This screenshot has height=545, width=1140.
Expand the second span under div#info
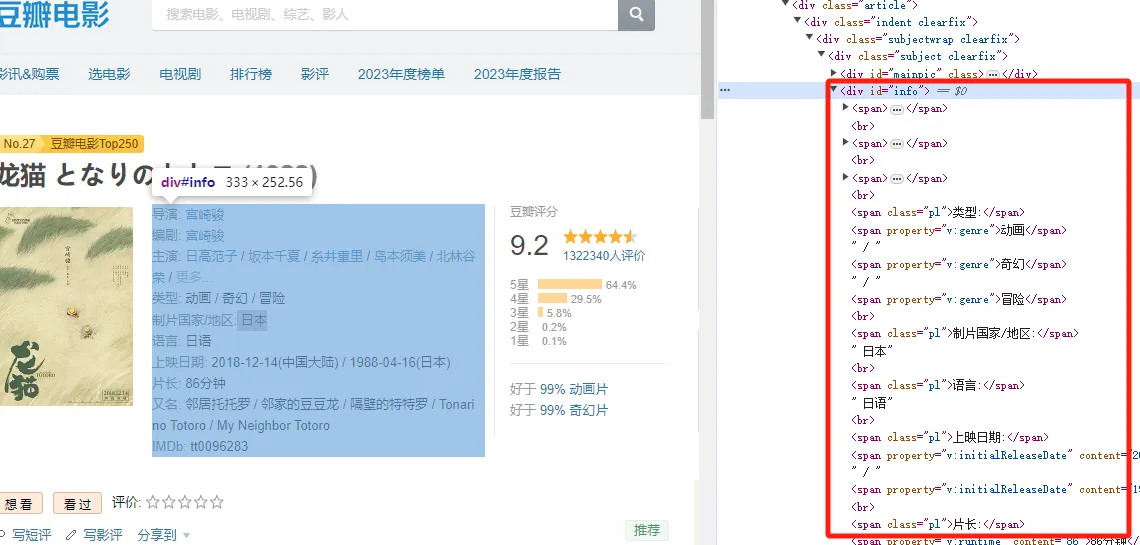[x=846, y=143]
